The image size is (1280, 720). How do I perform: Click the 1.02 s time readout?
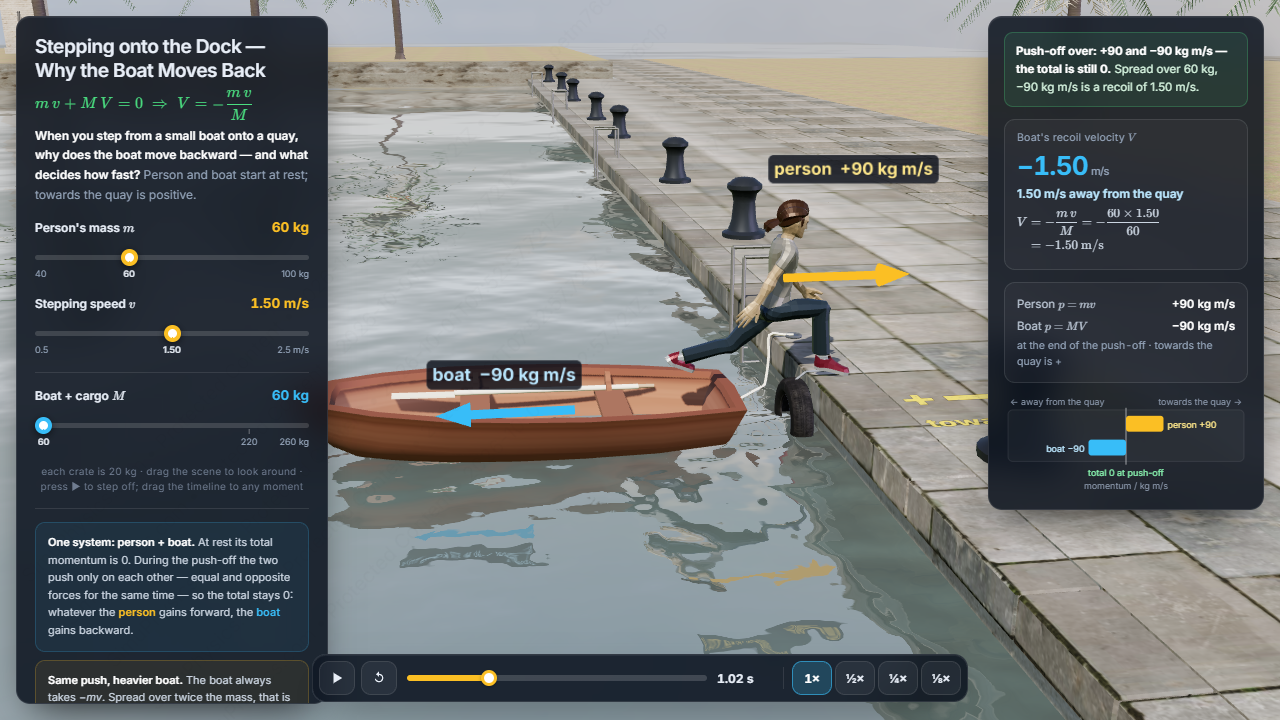[735, 679]
